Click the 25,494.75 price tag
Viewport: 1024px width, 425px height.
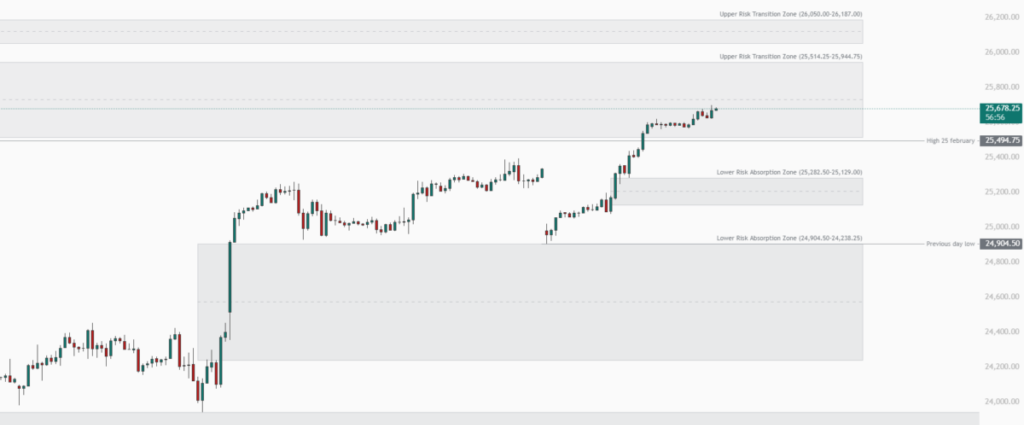pyautogui.click(x=1001, y=141)
